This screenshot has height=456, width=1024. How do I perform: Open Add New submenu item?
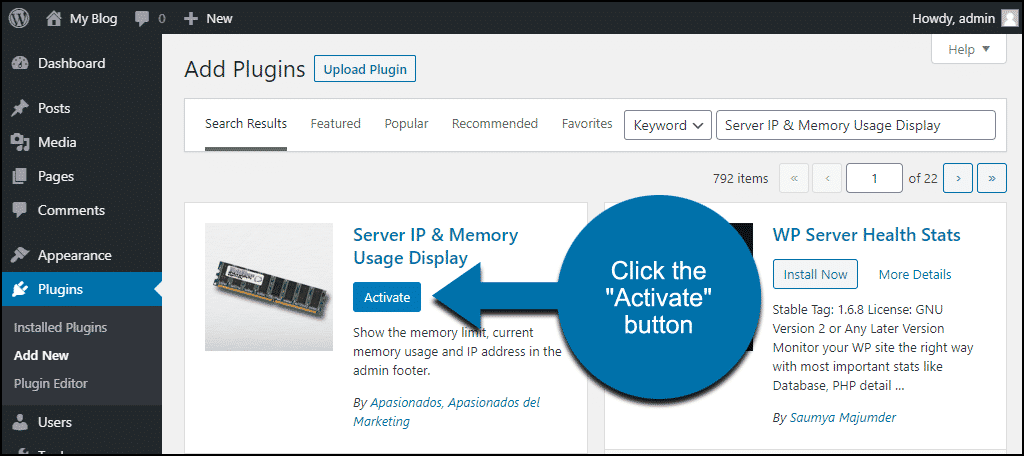coord(41,355)
